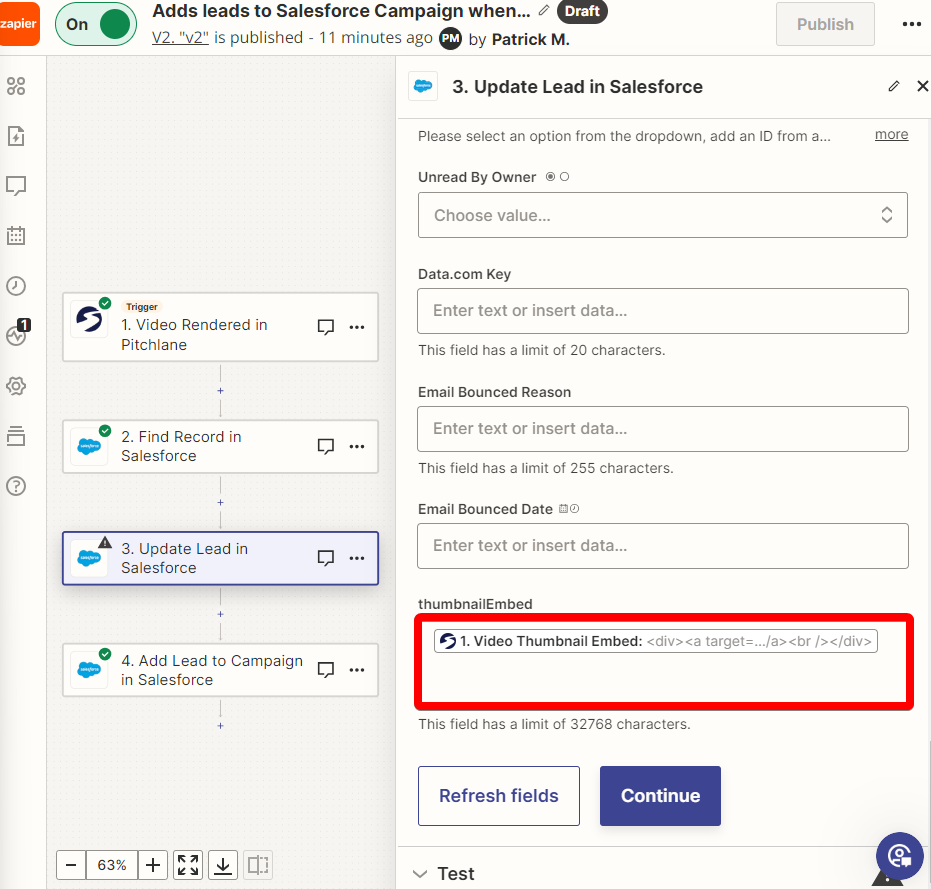Expand the Test section
Image resolution: width=931 pixels, height=889 pixels.
(444, 874)
